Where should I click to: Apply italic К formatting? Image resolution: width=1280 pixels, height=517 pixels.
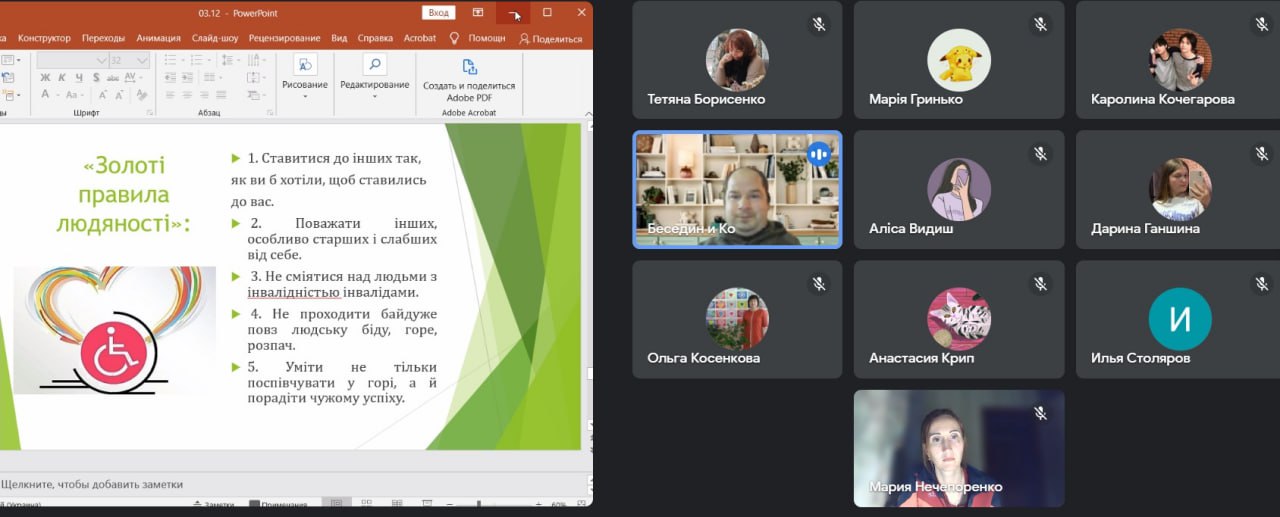61,77
